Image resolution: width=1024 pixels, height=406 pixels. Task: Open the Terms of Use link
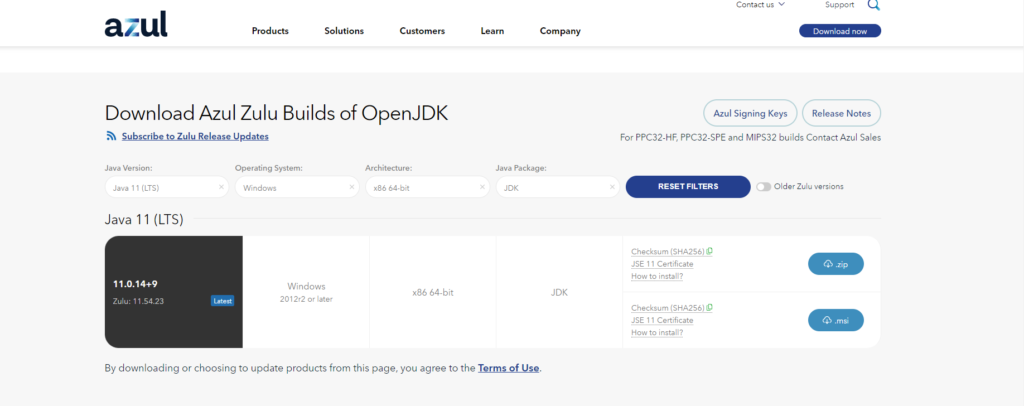click(509, 368)
